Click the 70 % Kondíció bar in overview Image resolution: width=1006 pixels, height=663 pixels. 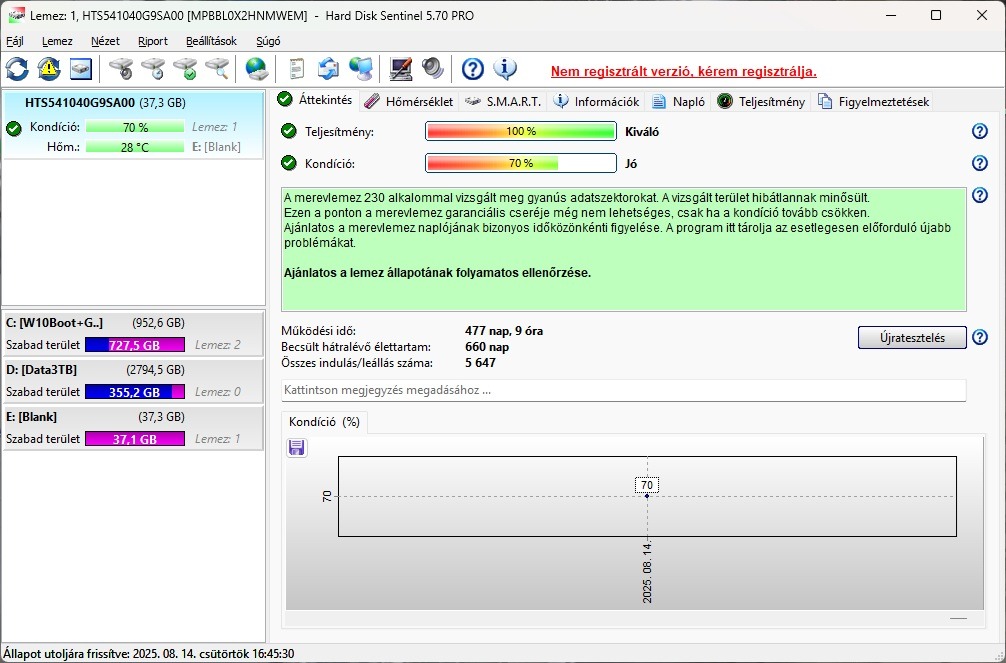[x=520, y=163]
